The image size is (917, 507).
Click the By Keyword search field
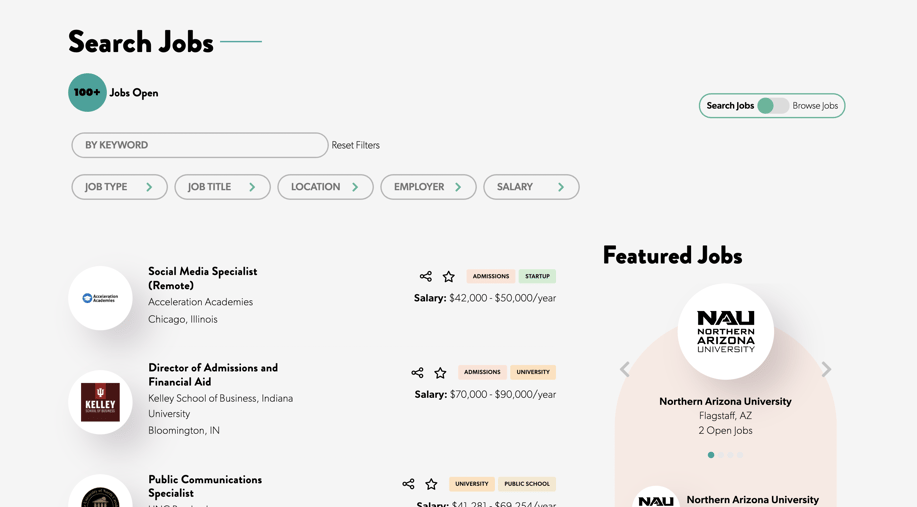click(x=200, y=145)
